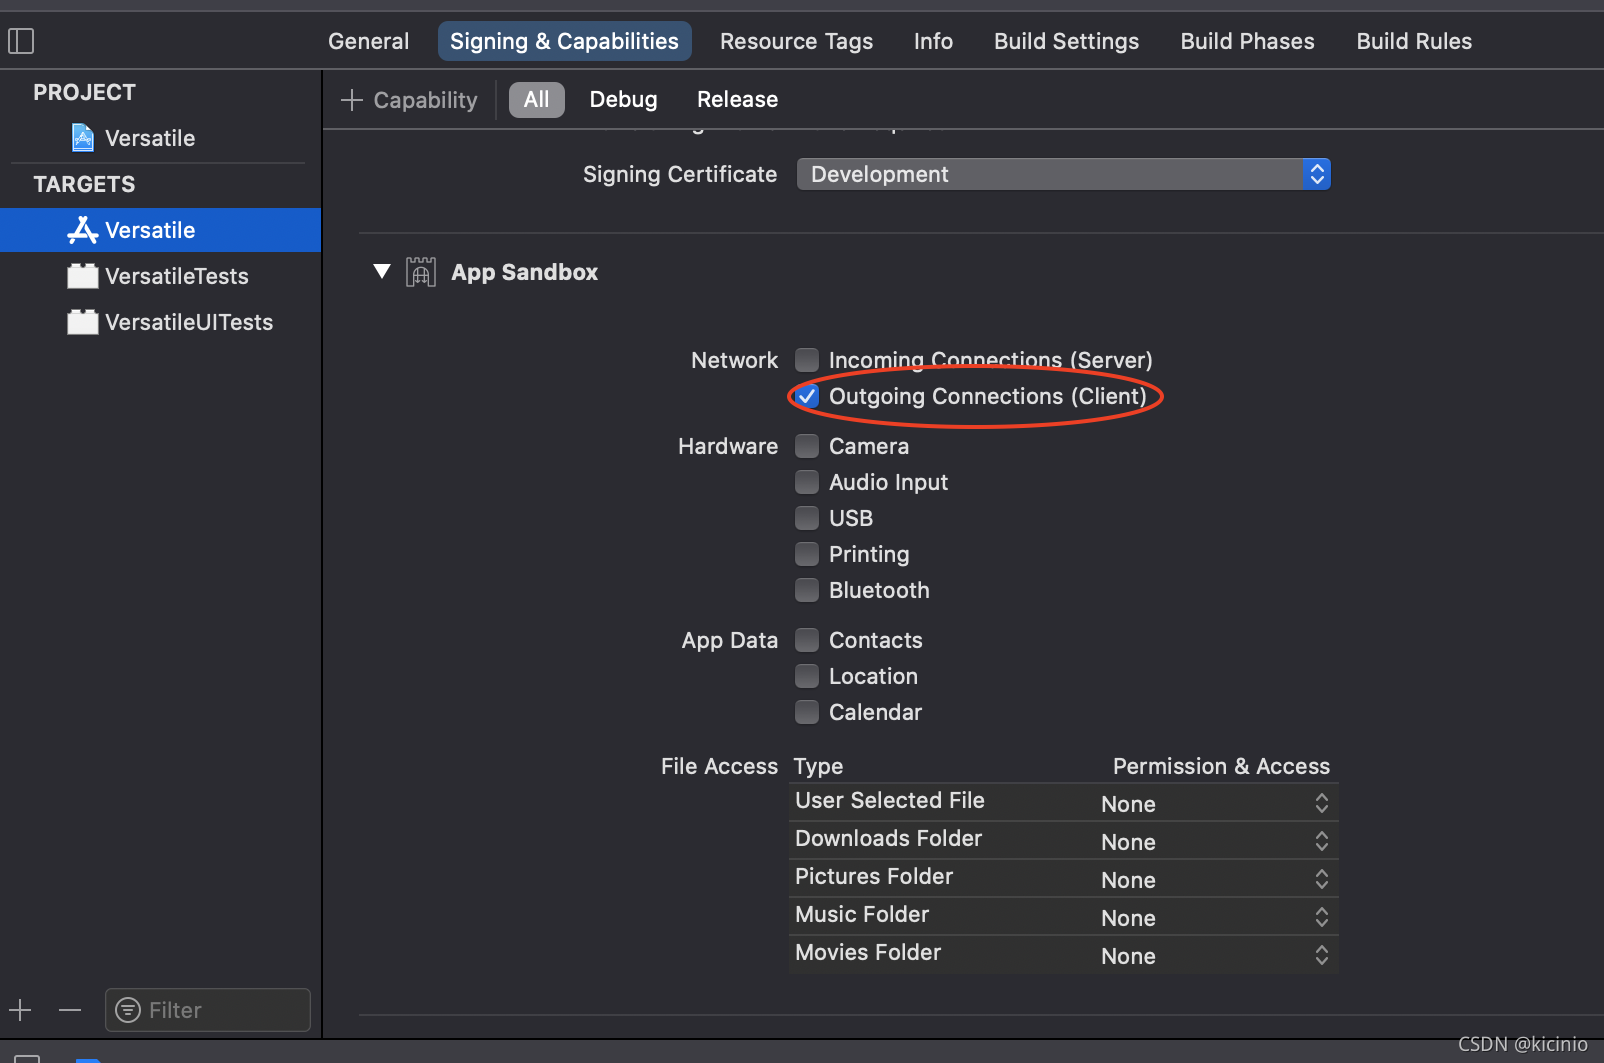
Task: Uncheck Outgoing Connections (Client)
Action: click(x=807, y=396)
